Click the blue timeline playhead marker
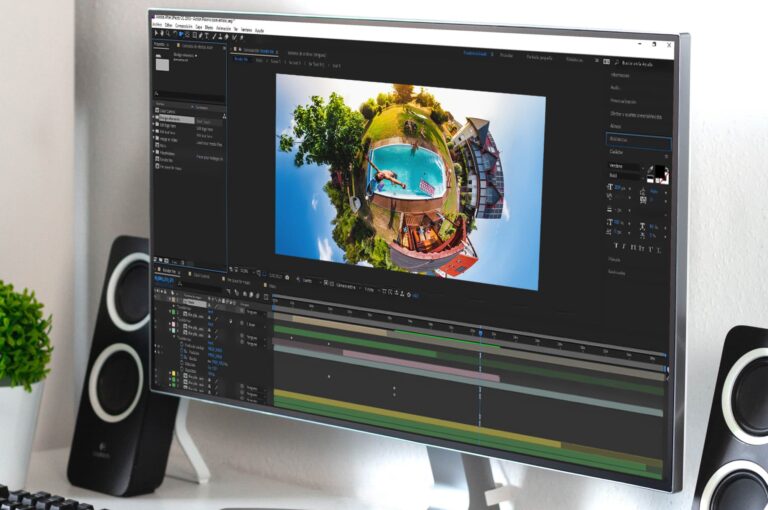This screenshot has height=510, width=768. point(480,333)
